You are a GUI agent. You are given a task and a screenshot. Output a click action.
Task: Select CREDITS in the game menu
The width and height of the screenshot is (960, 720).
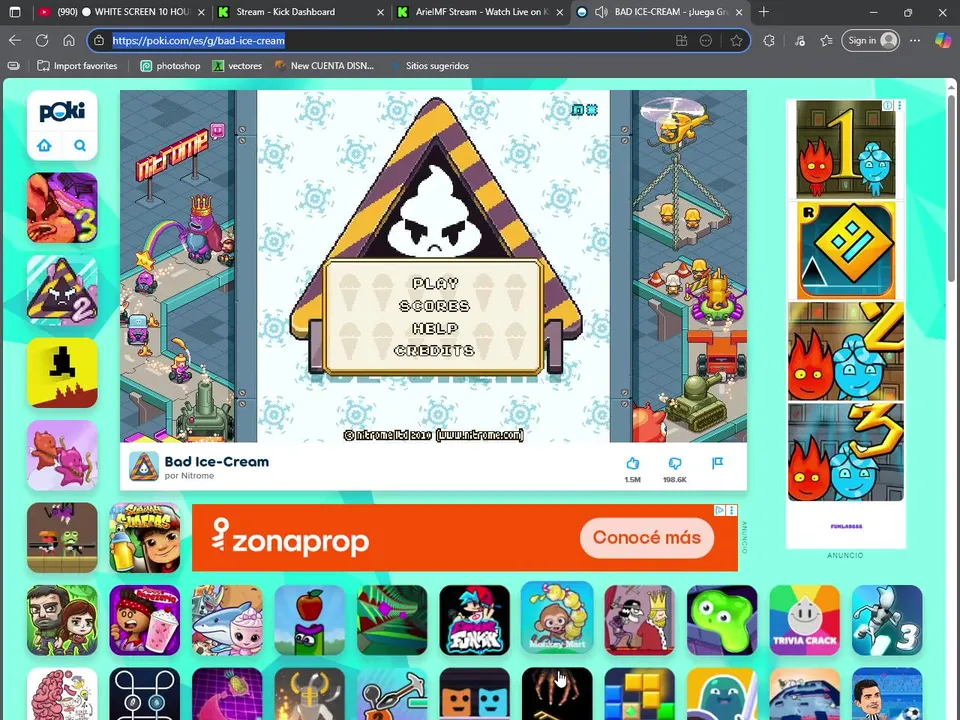point(435,351)
